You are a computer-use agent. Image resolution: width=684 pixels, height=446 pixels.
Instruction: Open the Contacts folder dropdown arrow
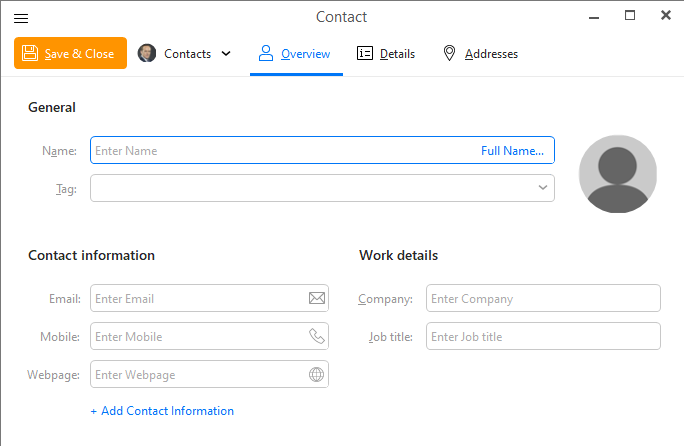[226, 54]
